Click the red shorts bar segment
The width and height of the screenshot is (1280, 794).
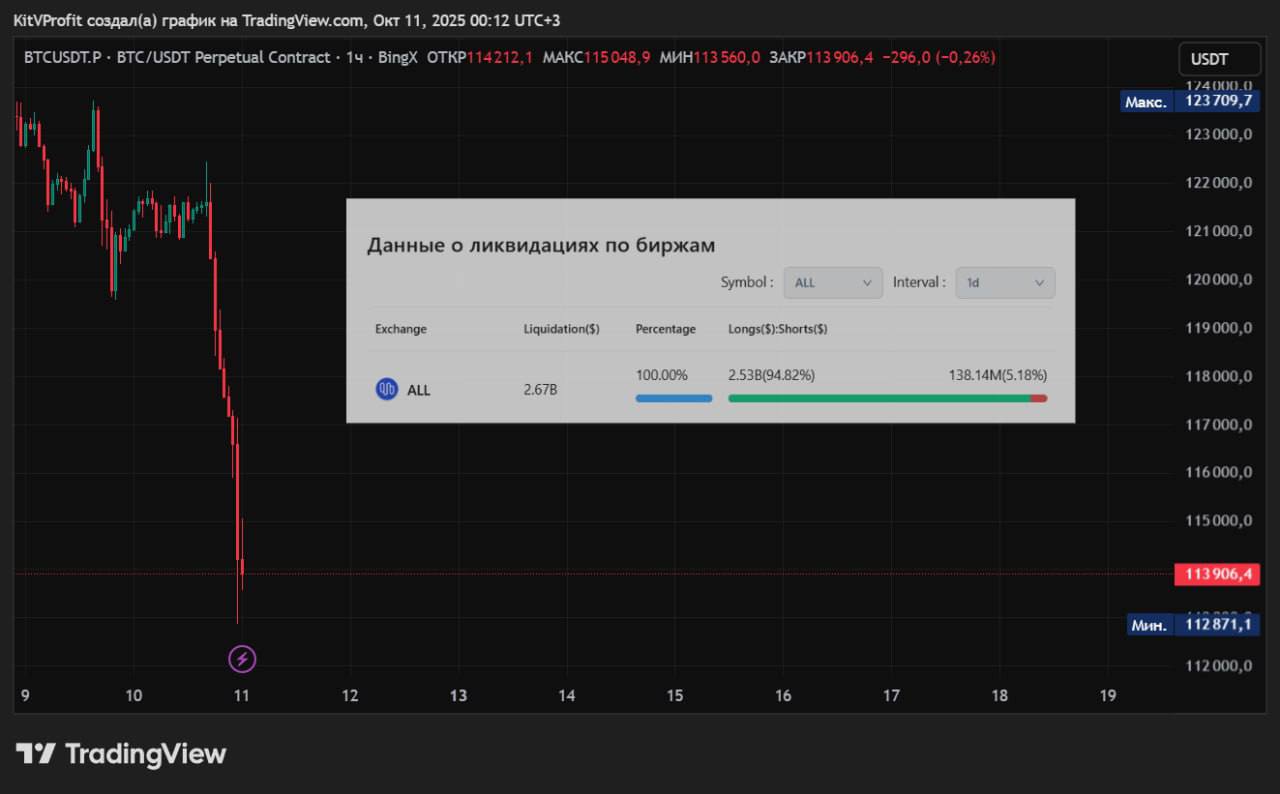point(1038,398)
